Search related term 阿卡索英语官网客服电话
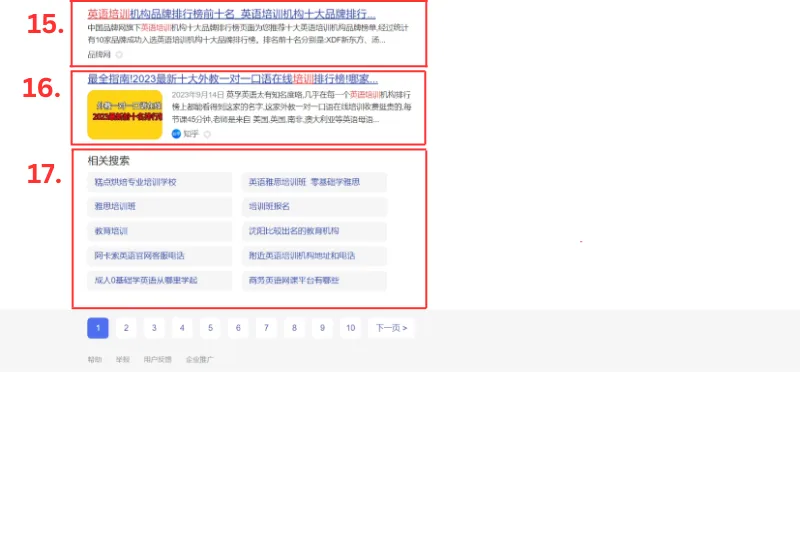Screen dimensions: 800x533 [x=160, y=256]
